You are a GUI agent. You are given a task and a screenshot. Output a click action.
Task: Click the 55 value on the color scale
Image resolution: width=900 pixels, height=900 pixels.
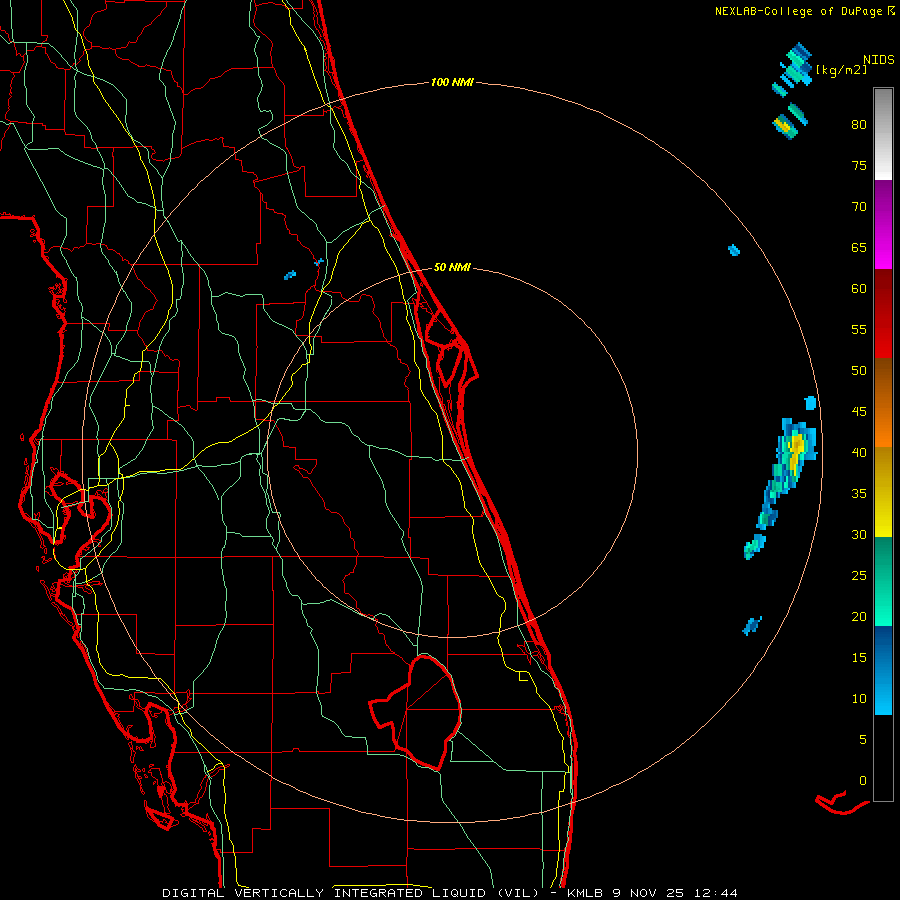point(859,329)
